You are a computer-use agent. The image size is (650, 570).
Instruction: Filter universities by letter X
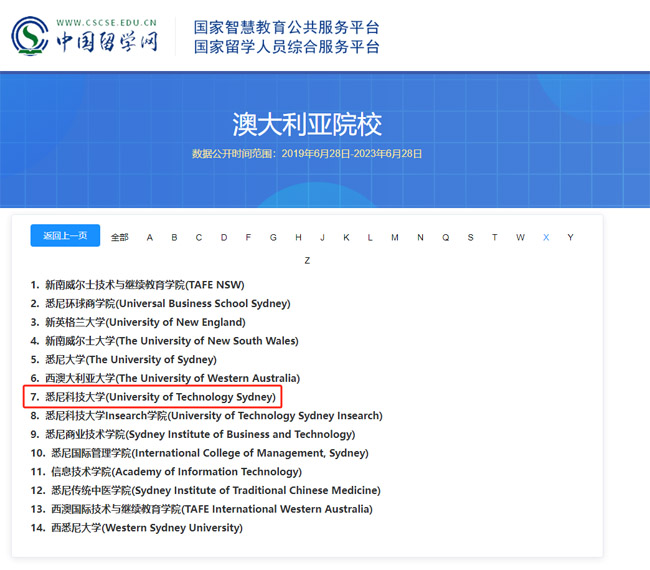click(x=546, y=238)
